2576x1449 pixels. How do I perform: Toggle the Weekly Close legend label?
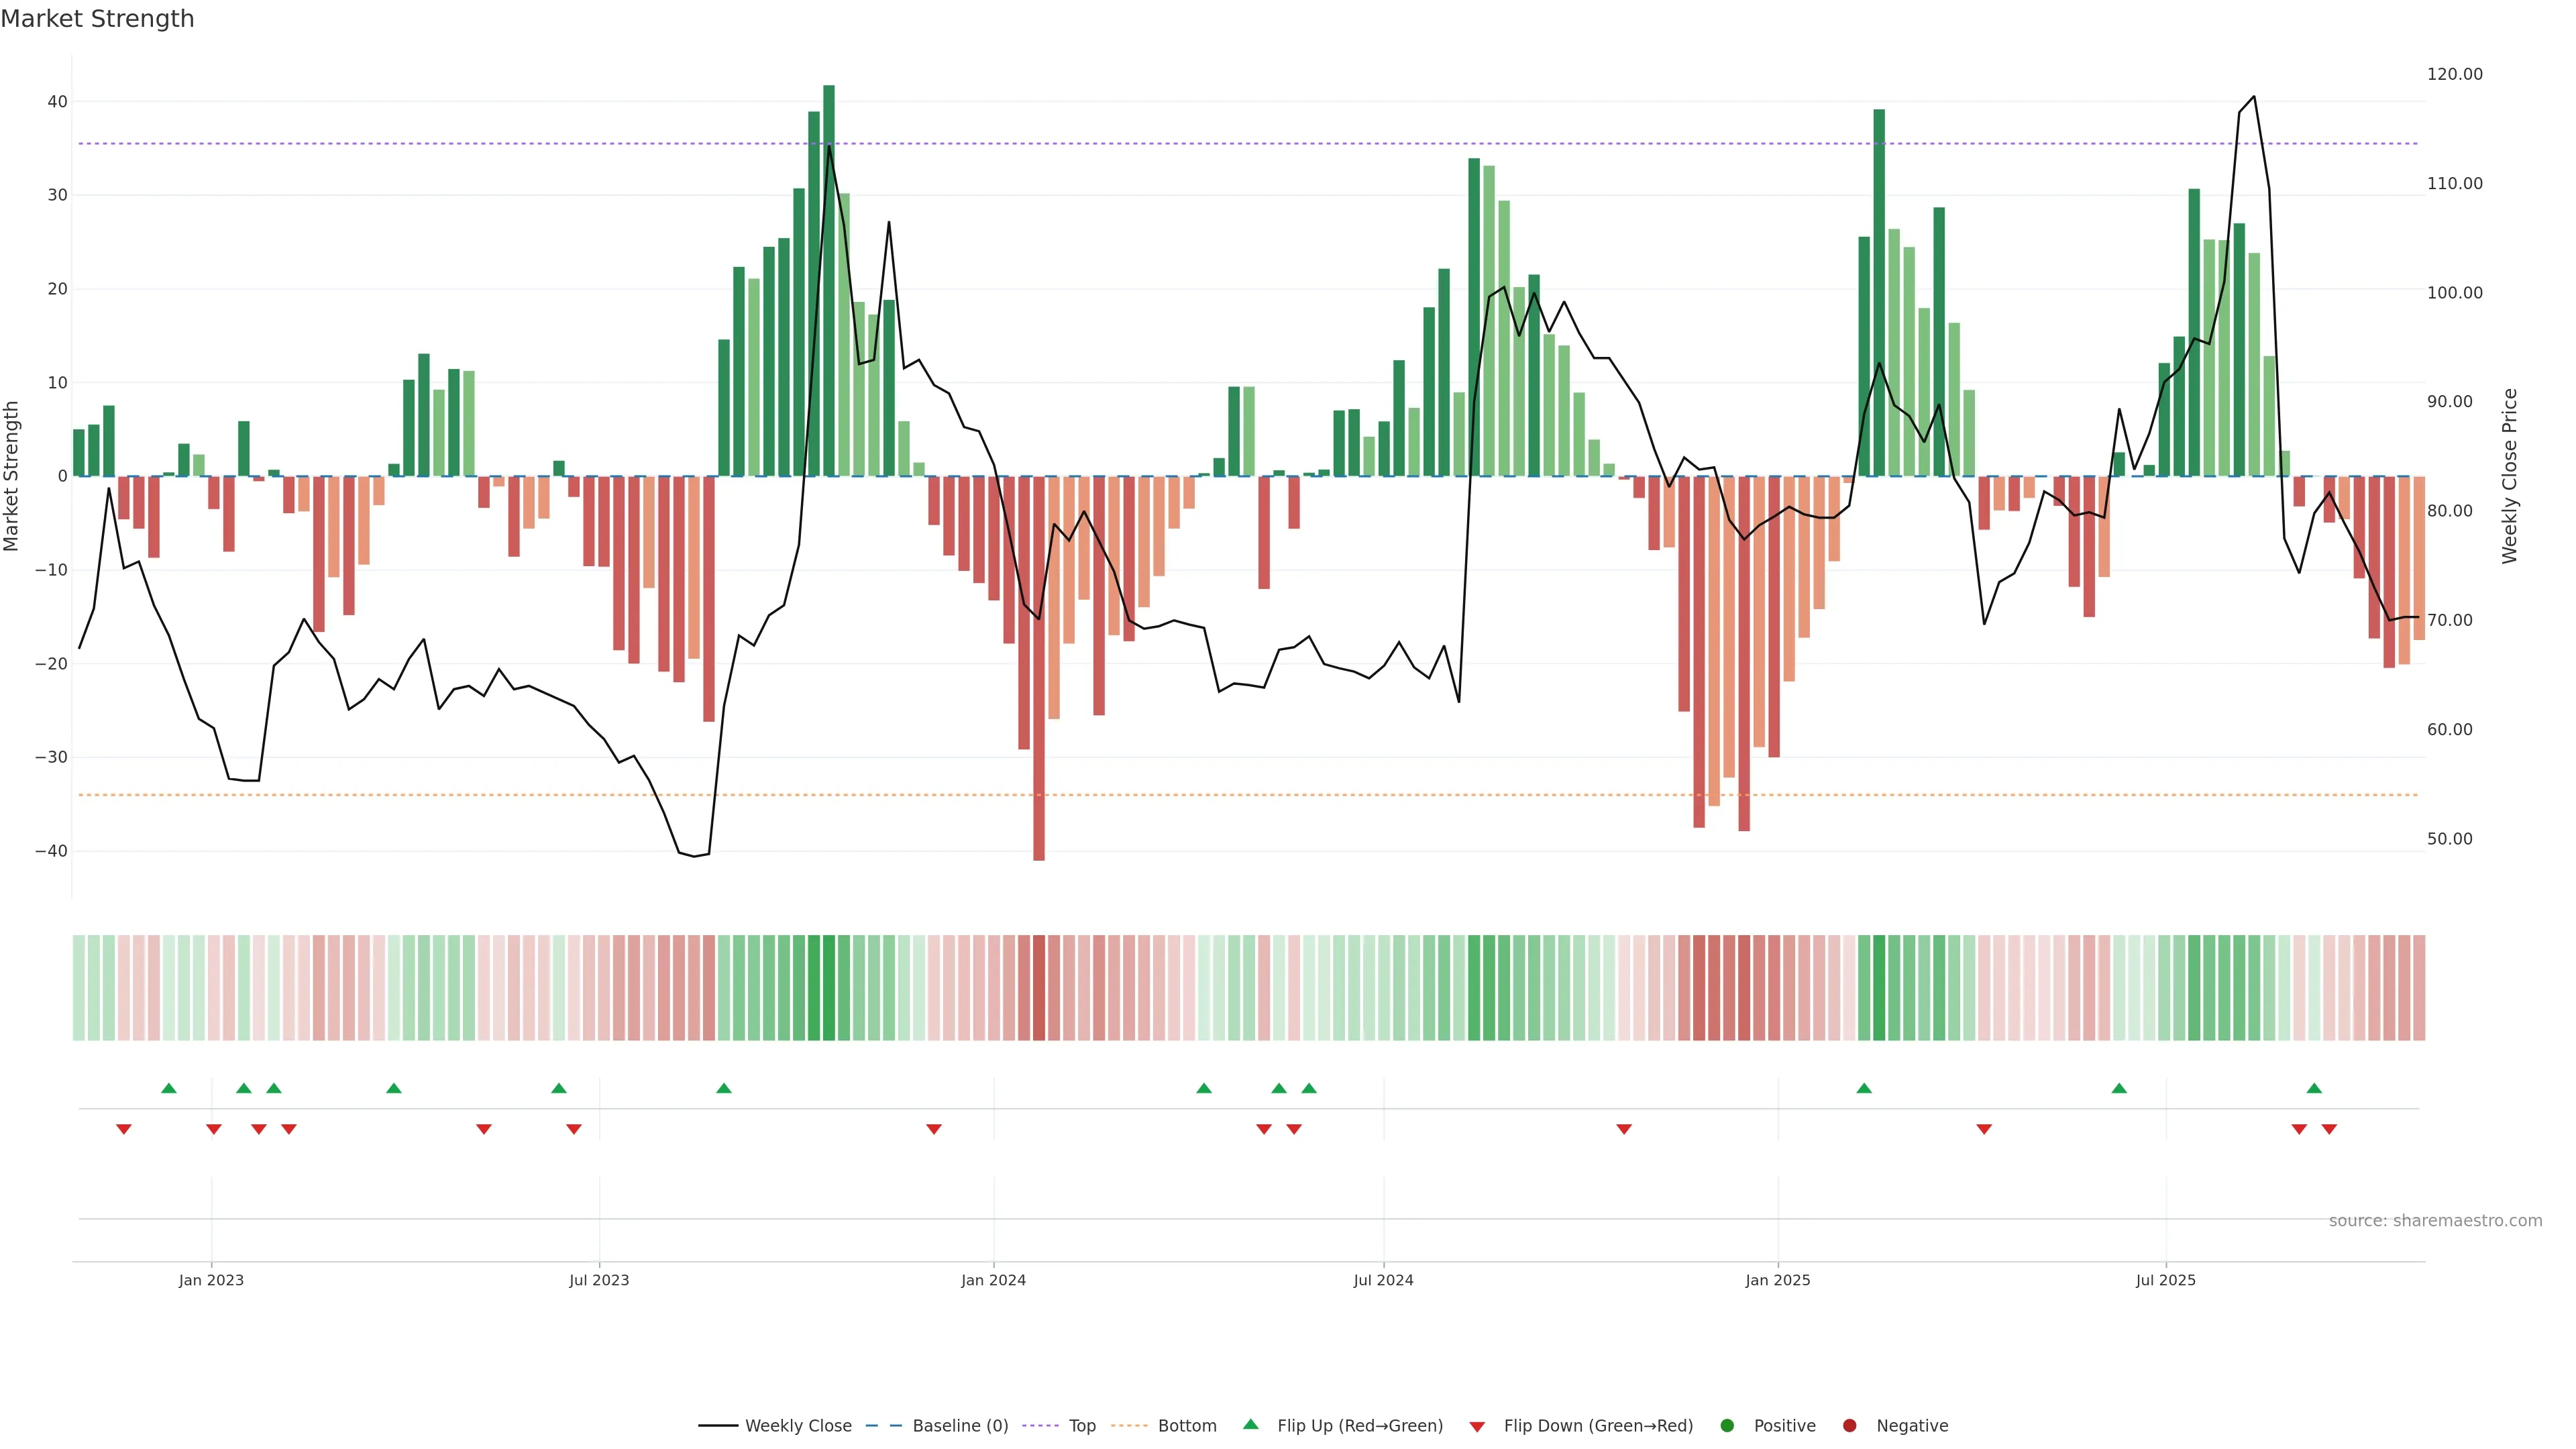798,1425
